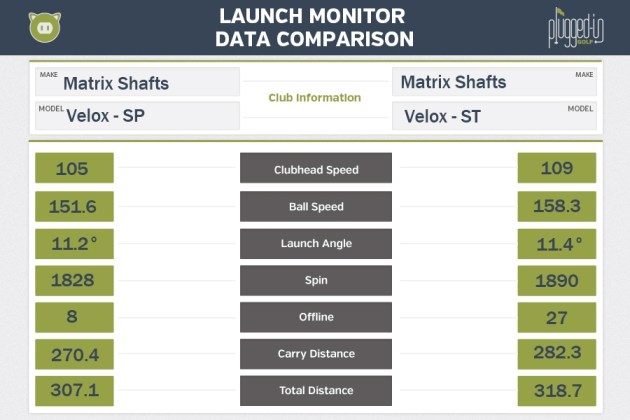Select the Total Distance row label
630x420 pixels.
(316, 390)
